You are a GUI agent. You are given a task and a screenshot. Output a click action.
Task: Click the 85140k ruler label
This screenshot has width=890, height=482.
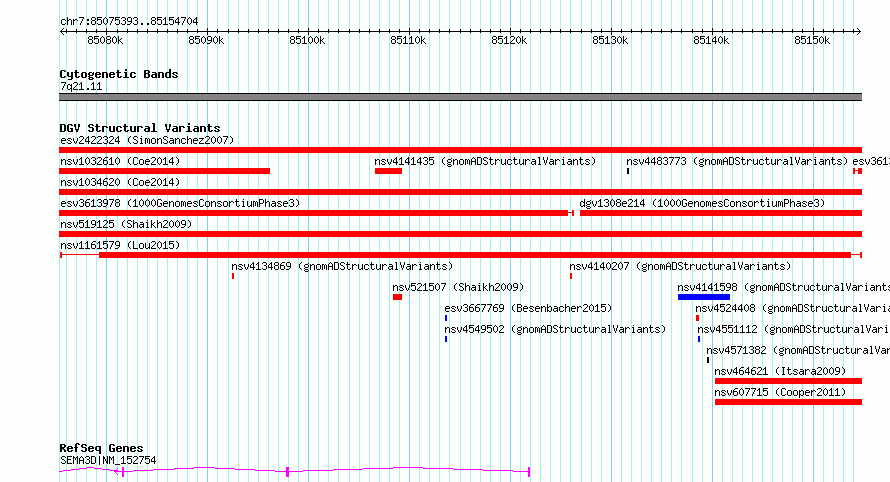click(x=711, y=40)
